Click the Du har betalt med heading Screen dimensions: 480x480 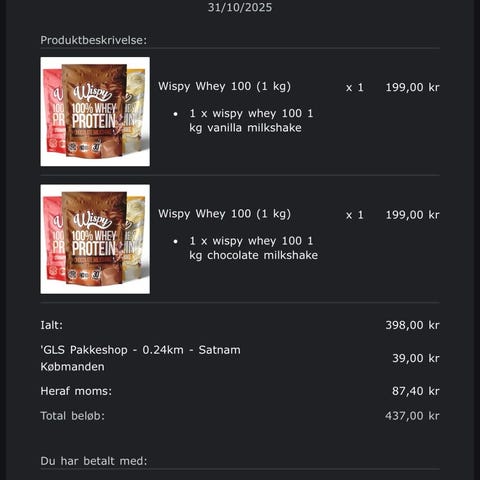tap(94, 461)
